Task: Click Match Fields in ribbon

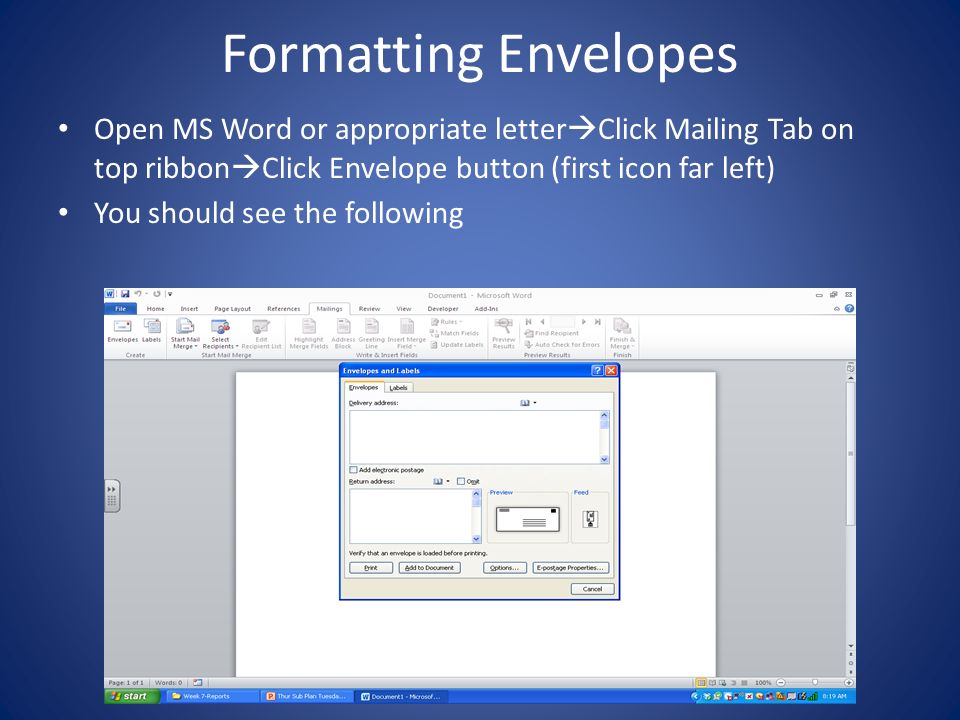Action: pyautogui.click(x=454, y=333)
